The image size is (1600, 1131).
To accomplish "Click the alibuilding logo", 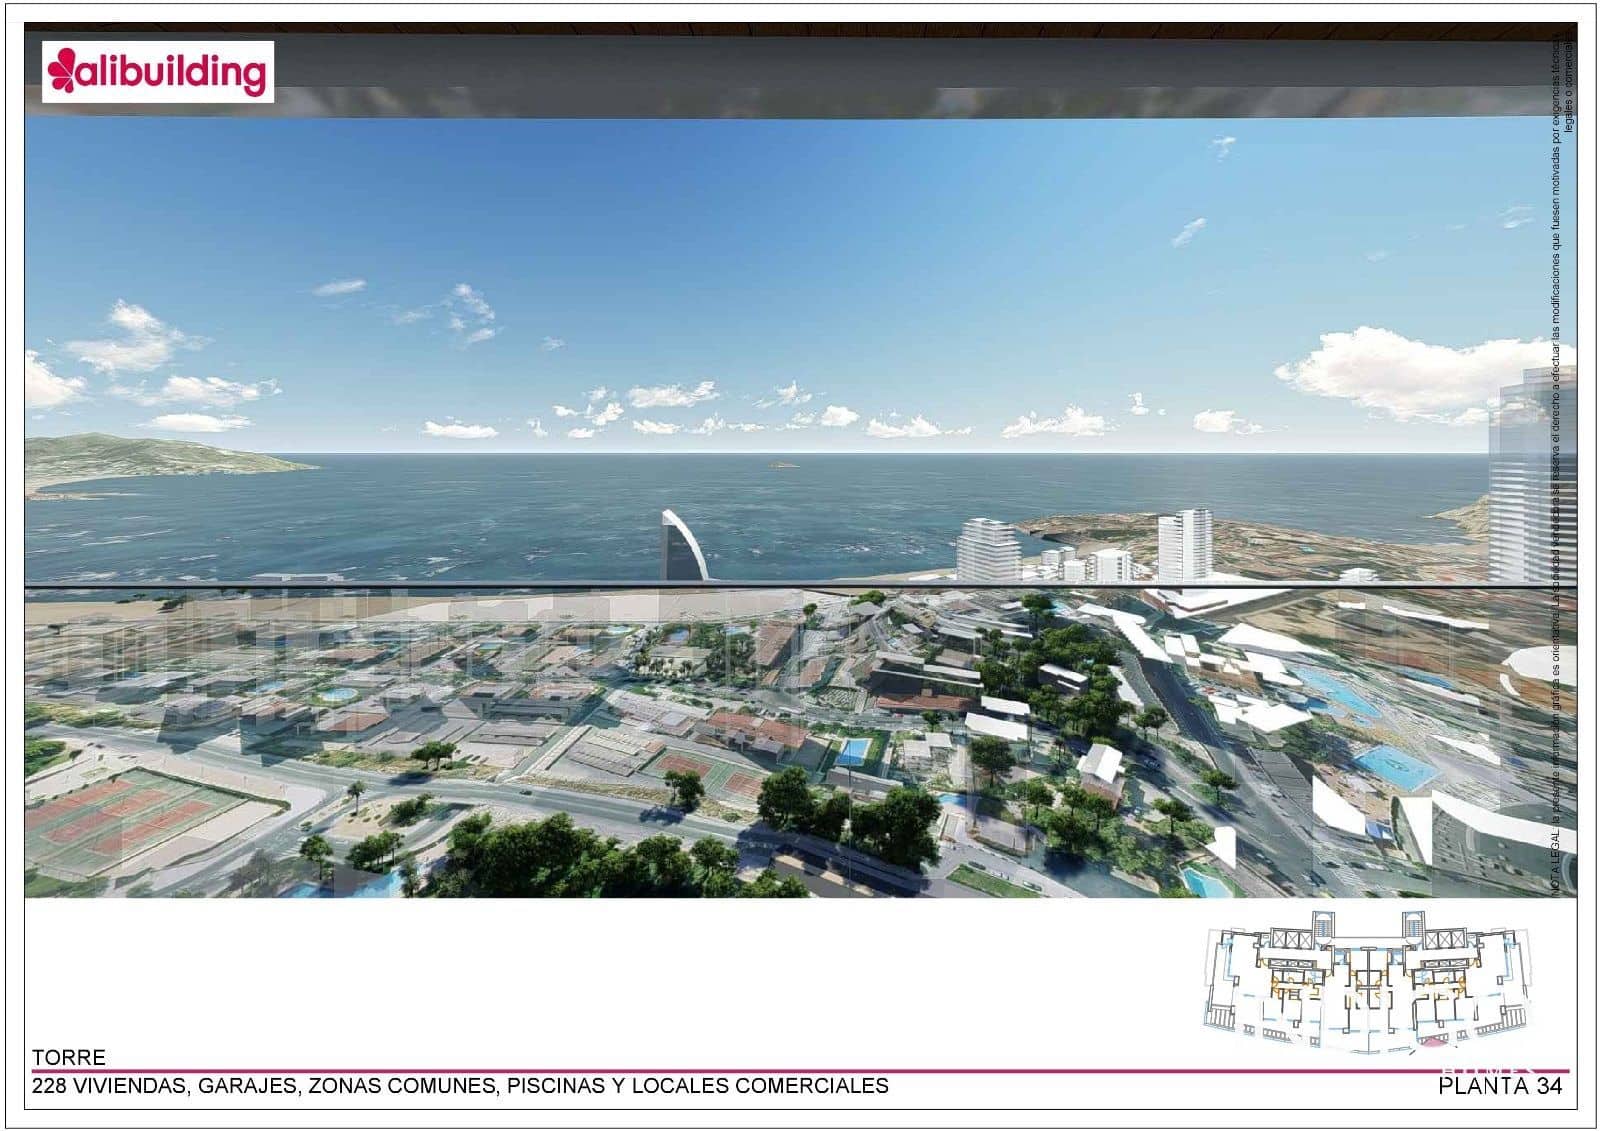I will tap(157, 72).
